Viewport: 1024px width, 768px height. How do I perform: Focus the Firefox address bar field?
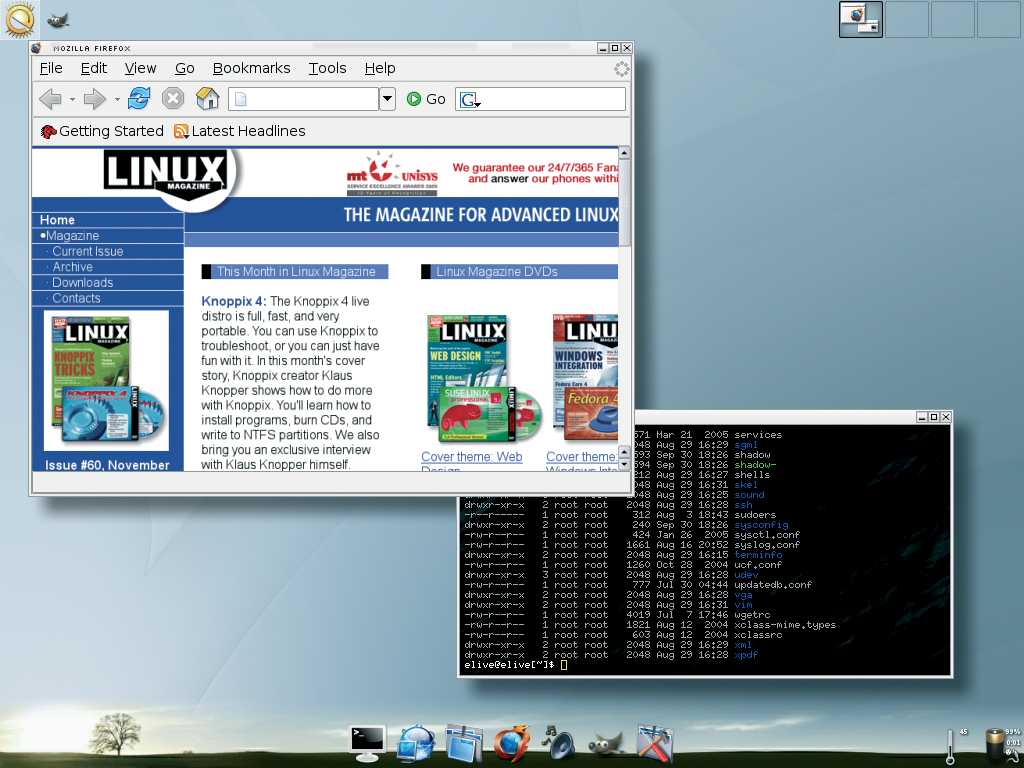(304, 99)
